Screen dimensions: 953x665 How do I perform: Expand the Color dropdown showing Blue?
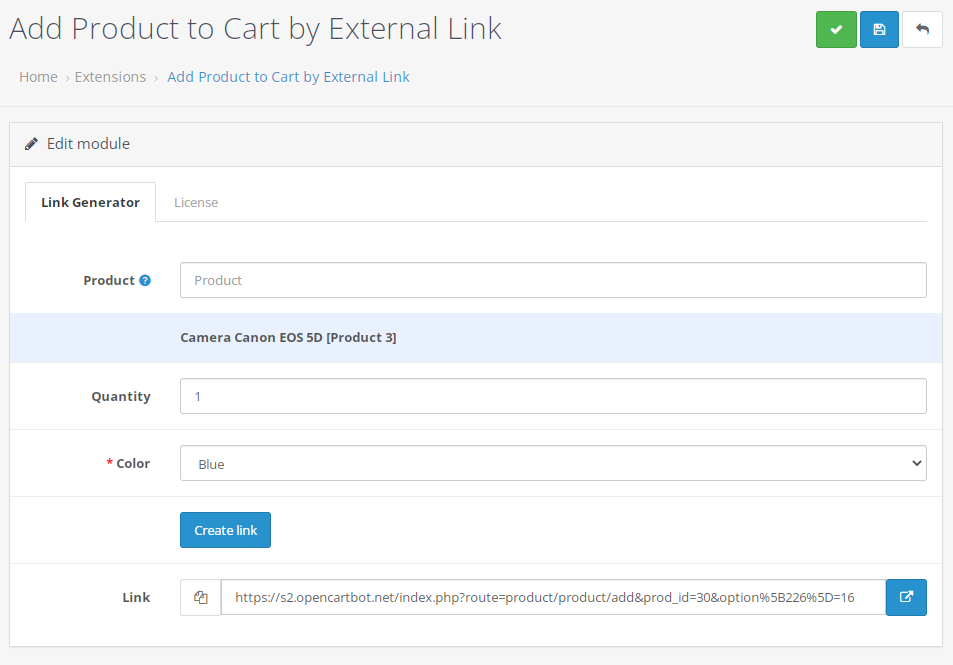click(x=553, y=464)
